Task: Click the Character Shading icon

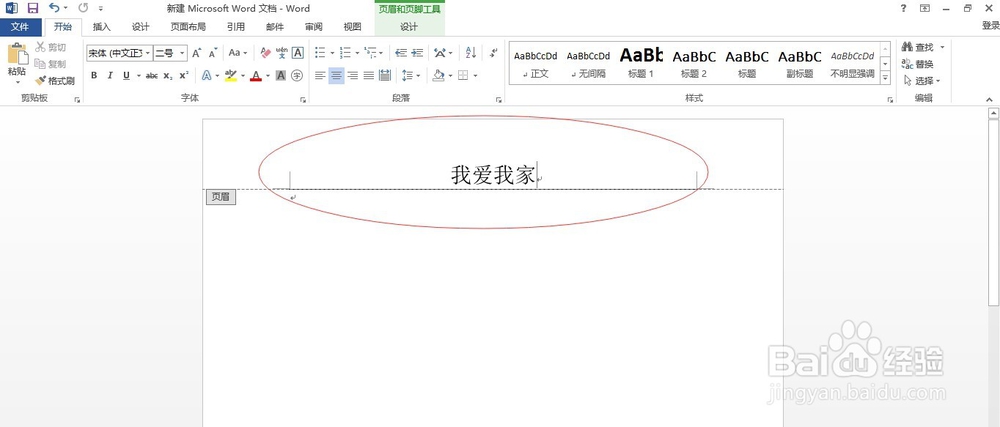Action: pyautogui.click(x=281, y=76)
